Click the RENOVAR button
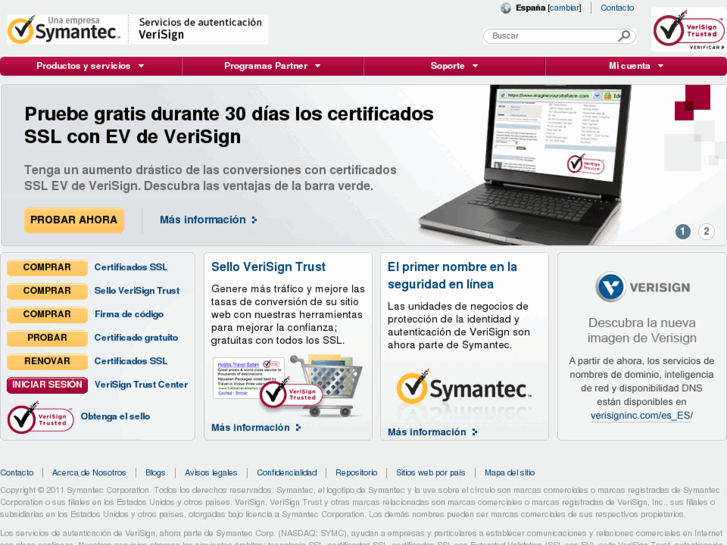The image size is (727, 545). click(47, 361)
